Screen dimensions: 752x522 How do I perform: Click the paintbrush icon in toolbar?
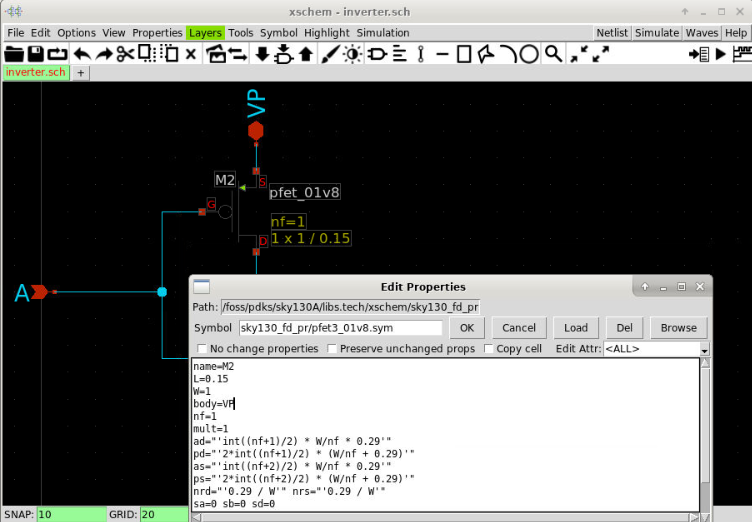pyautogui.click(x=330, y=54)
